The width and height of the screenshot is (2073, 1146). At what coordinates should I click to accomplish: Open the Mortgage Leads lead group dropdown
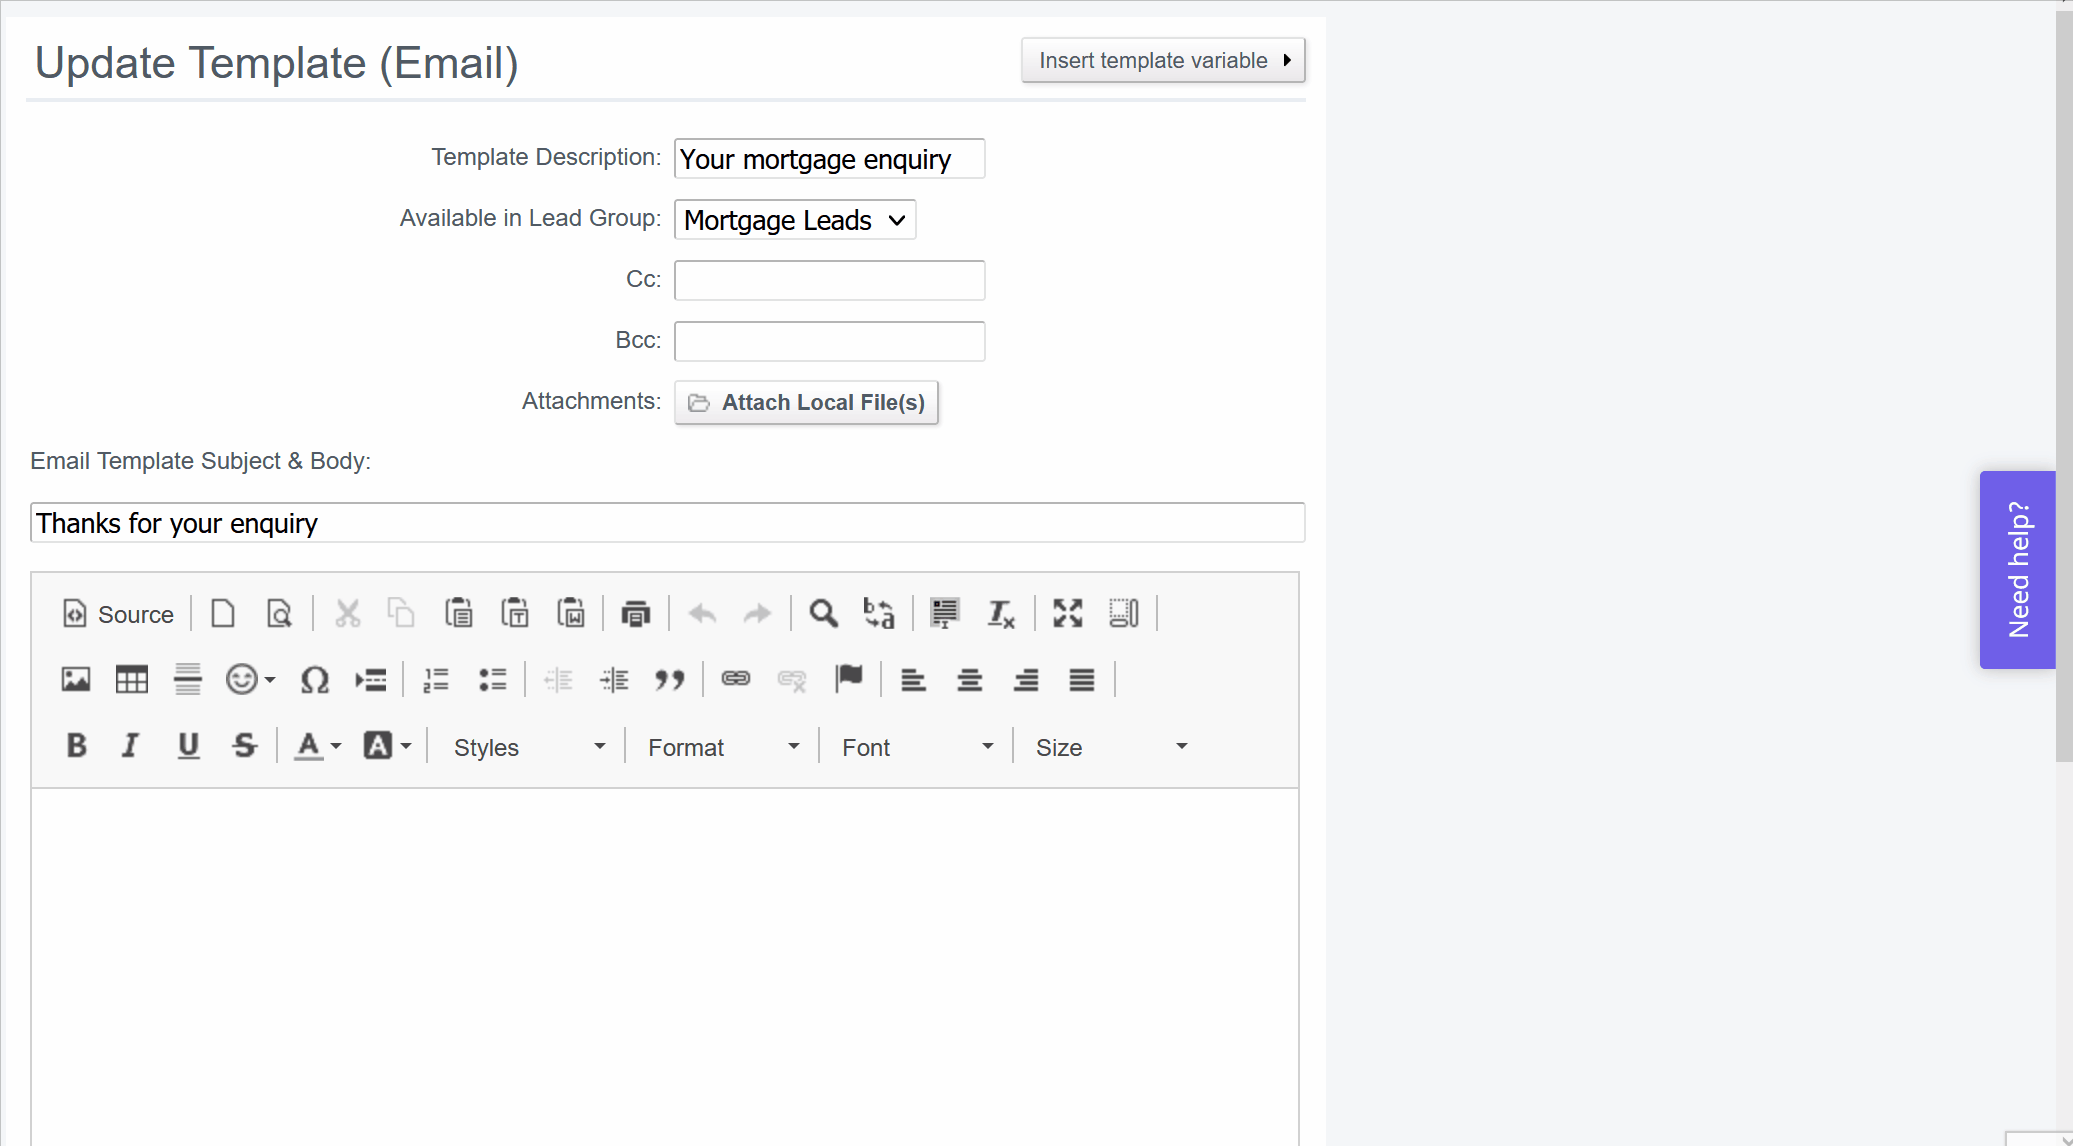795,220
